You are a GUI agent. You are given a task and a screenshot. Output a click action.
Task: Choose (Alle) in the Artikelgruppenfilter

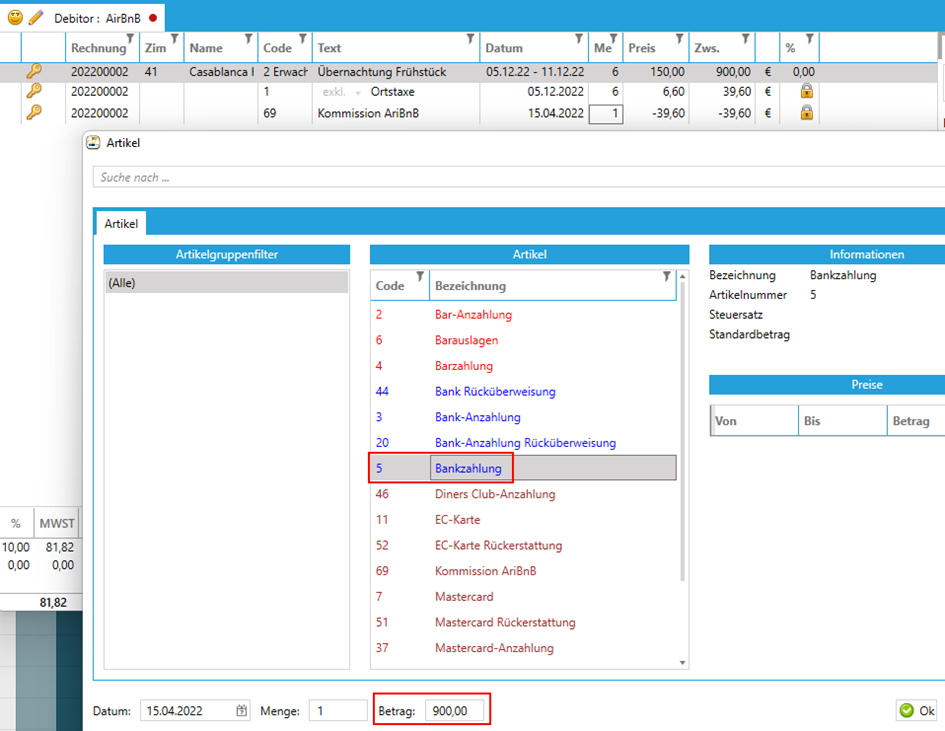point(226,283)
